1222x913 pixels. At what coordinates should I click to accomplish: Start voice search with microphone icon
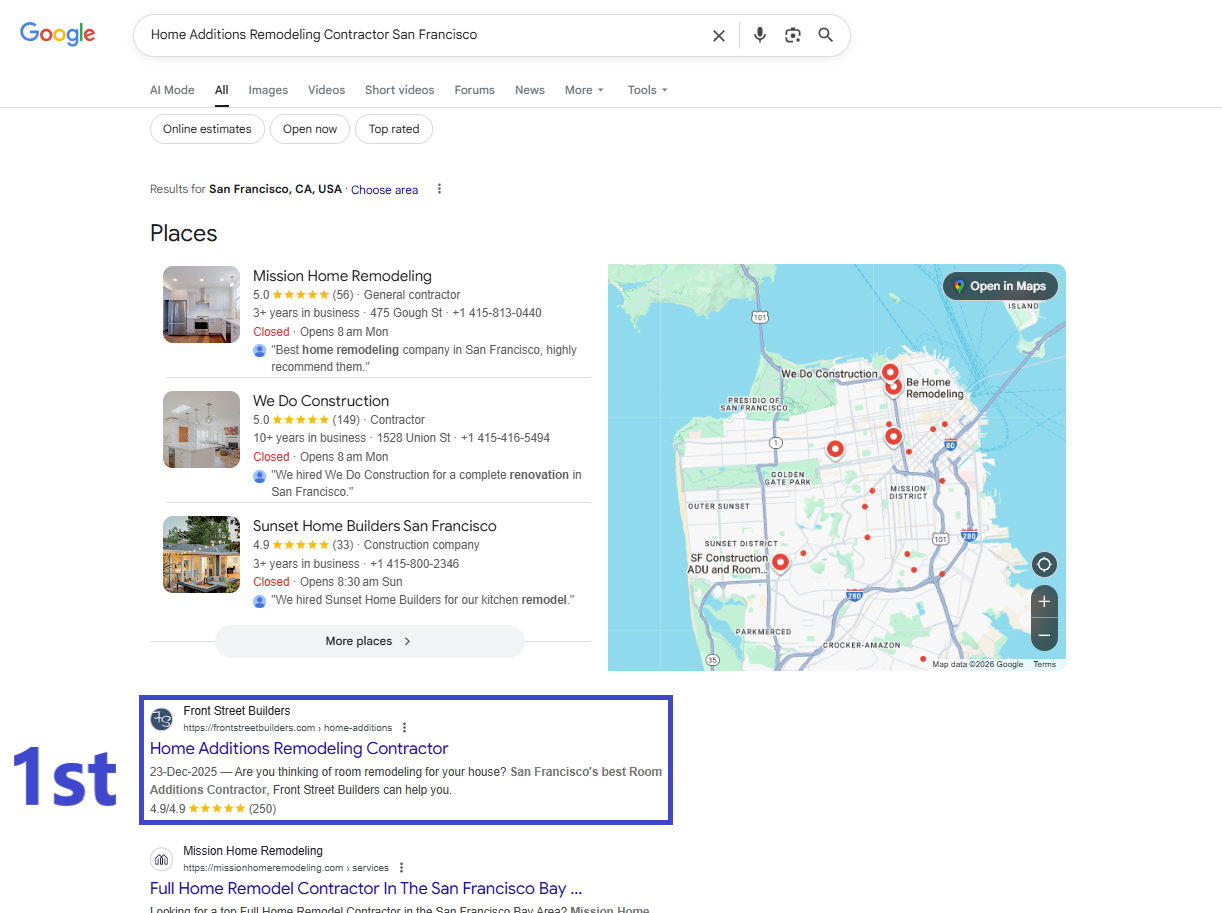760,35
